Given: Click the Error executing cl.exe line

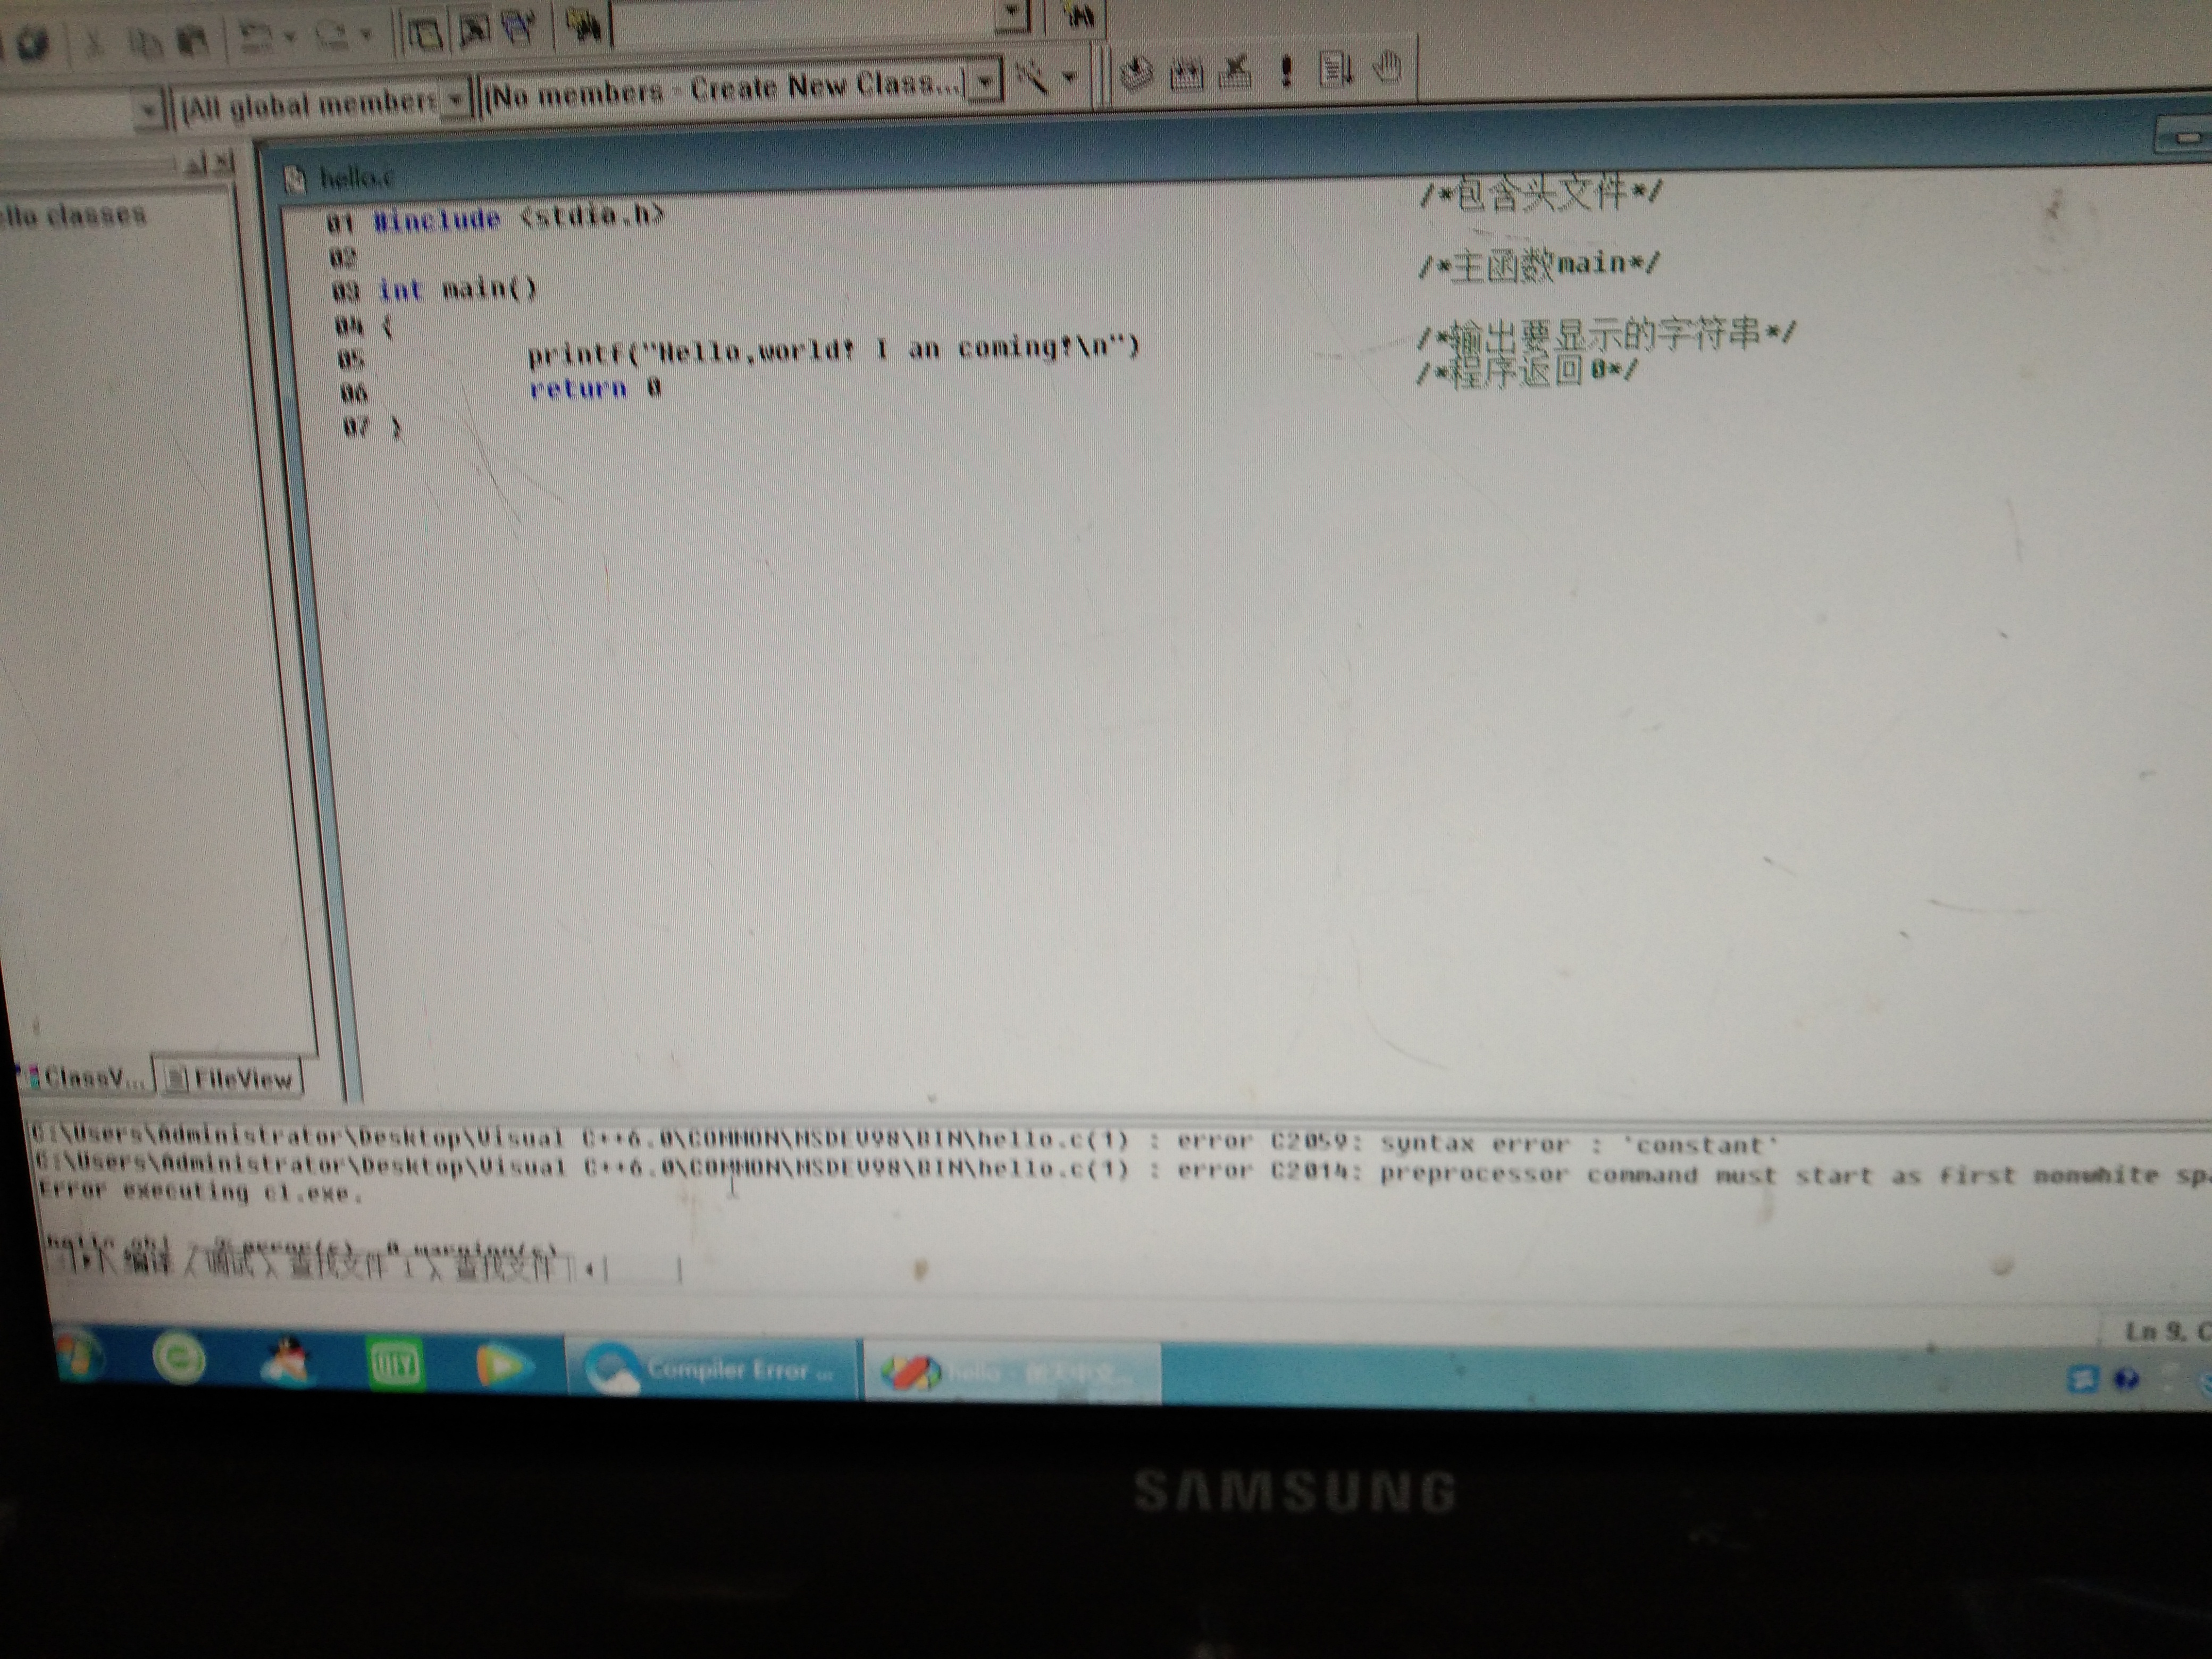Looking at the screenshot, I should pyautogui.click(x=201, y=1191).
